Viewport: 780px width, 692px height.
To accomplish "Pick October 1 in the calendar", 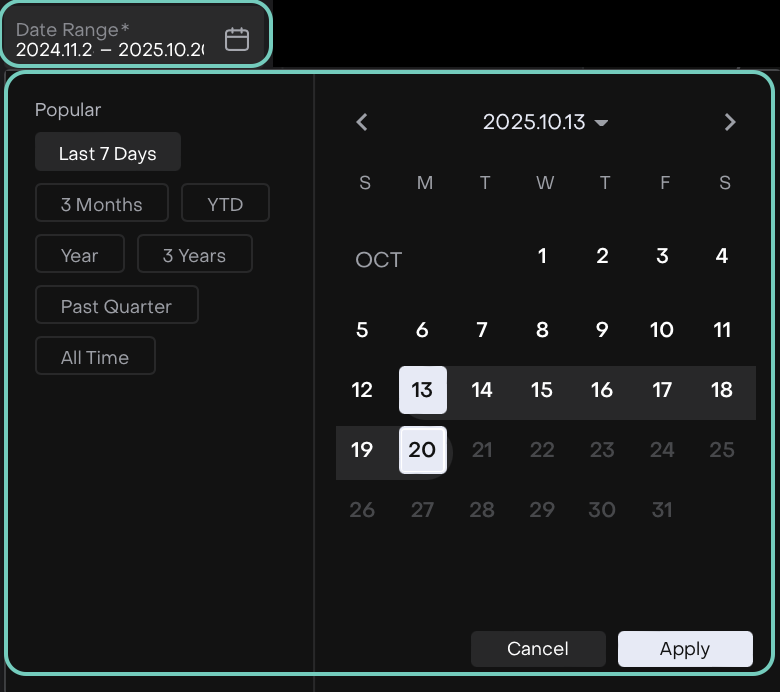I will (542, 256).
